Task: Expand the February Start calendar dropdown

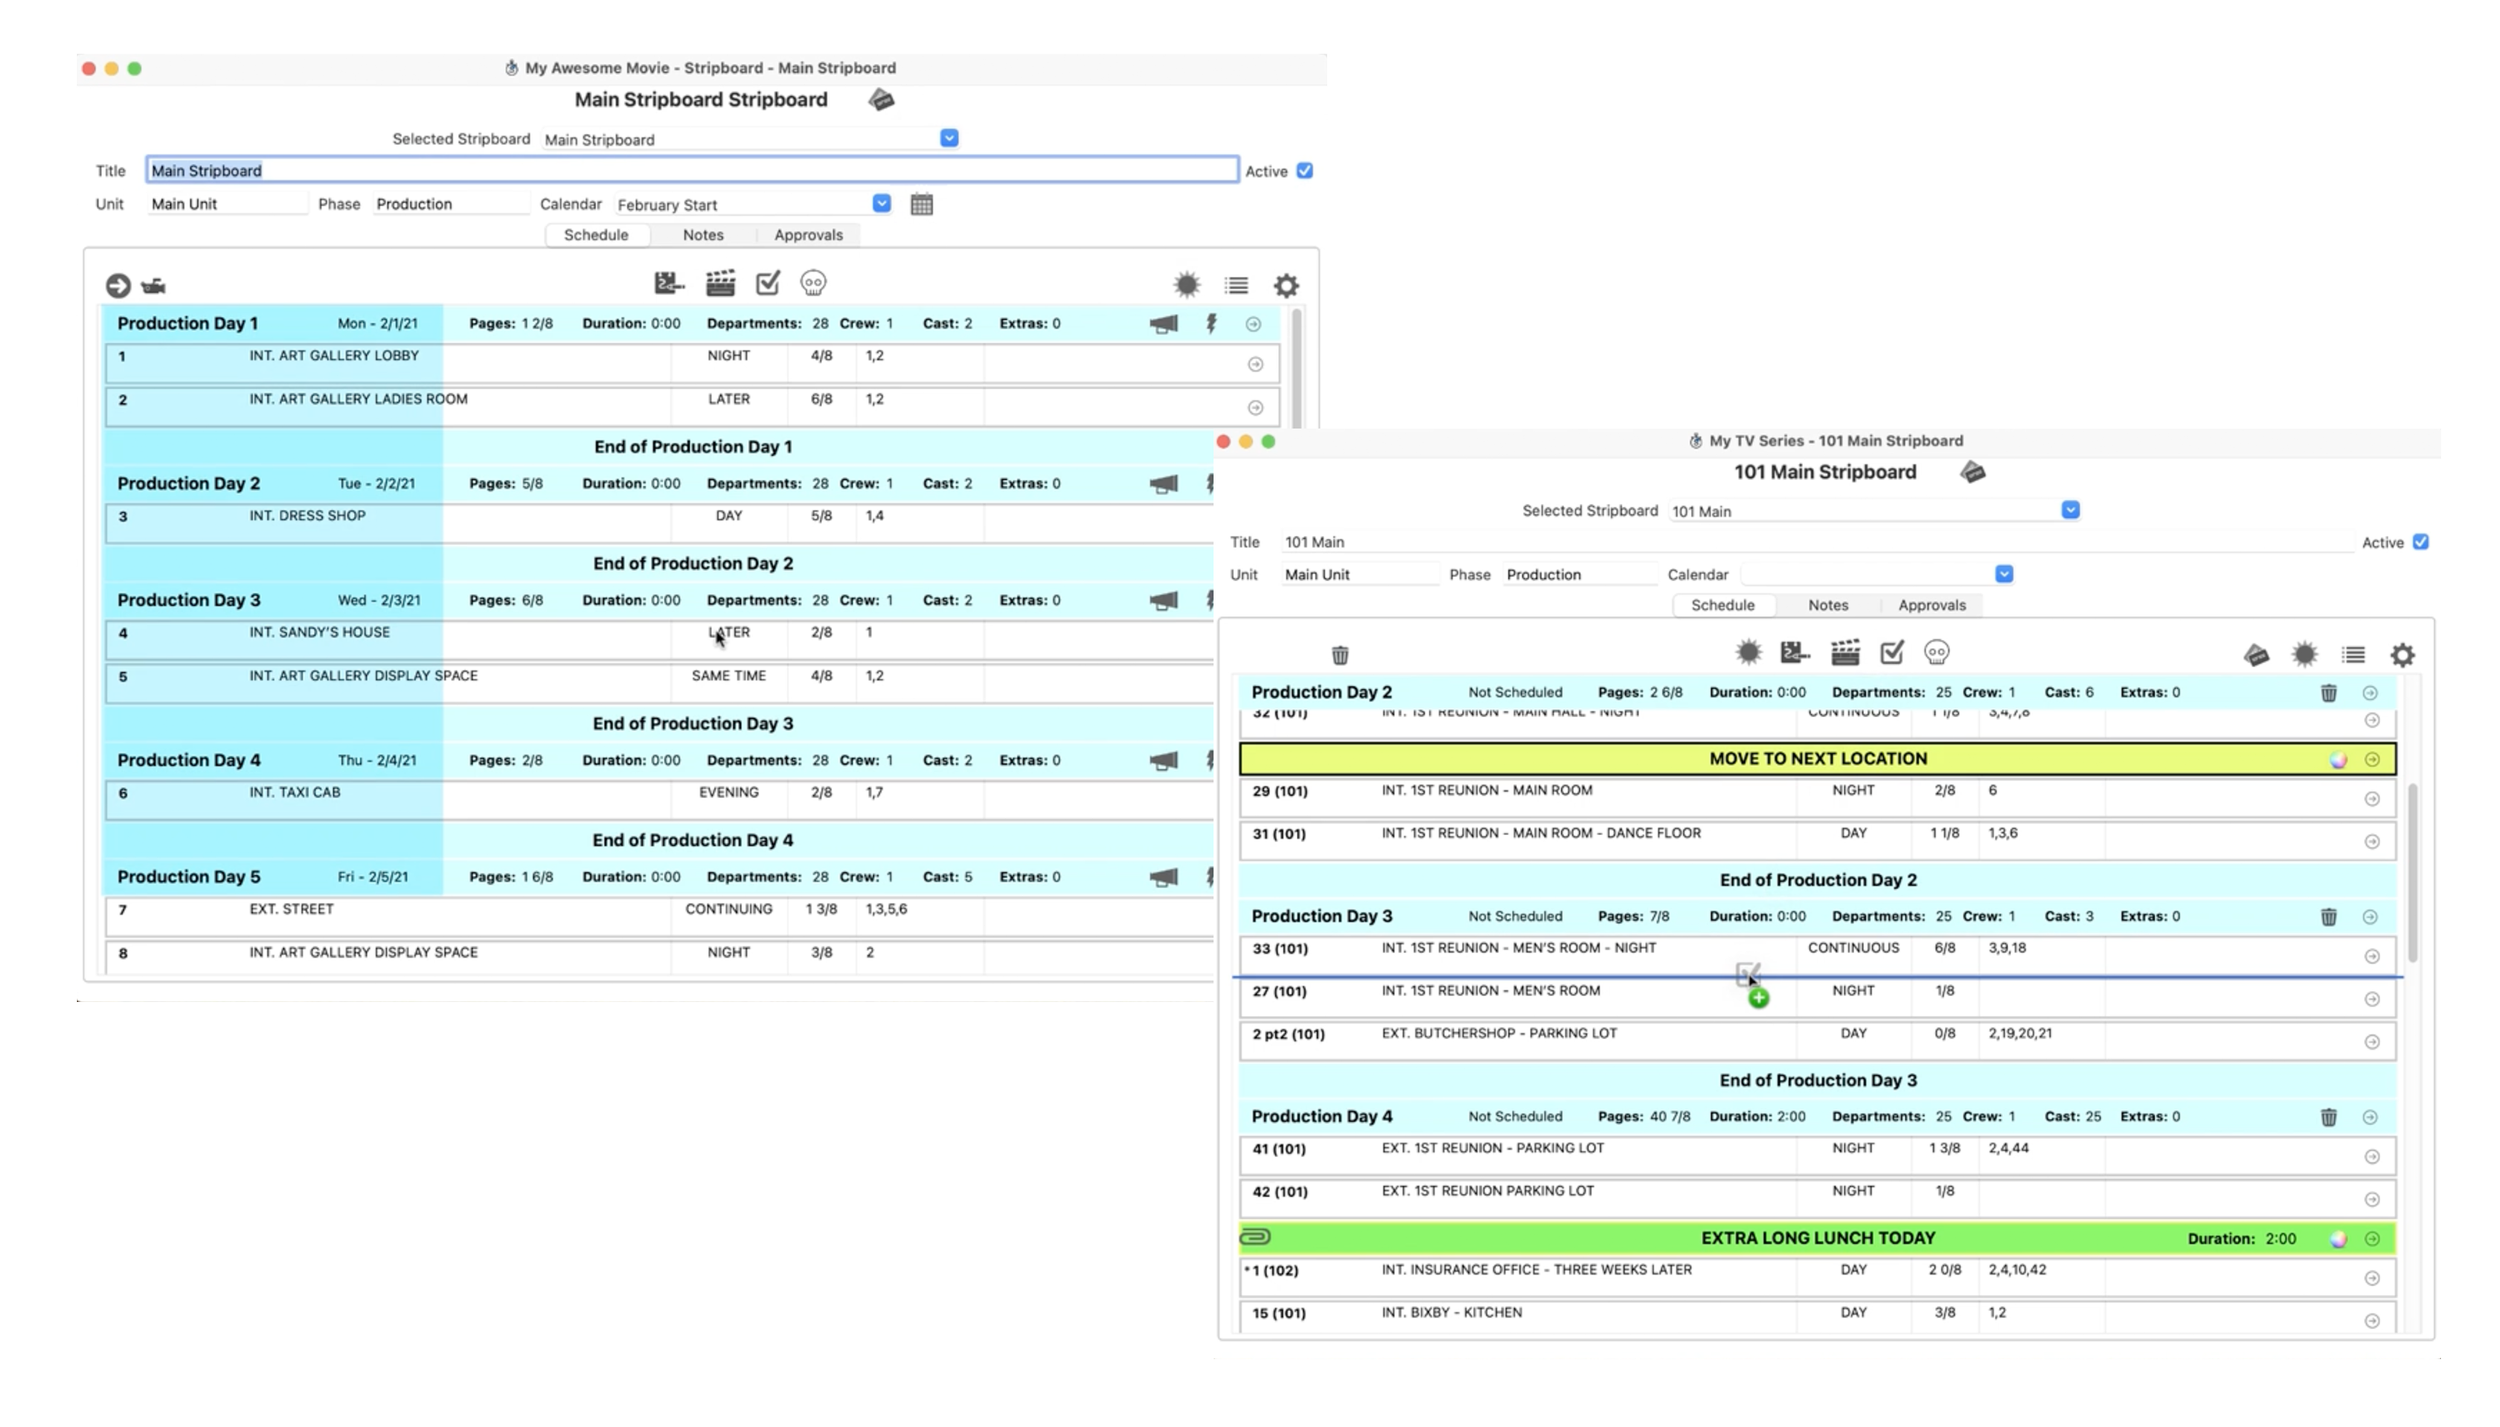Action: (881, 204)
